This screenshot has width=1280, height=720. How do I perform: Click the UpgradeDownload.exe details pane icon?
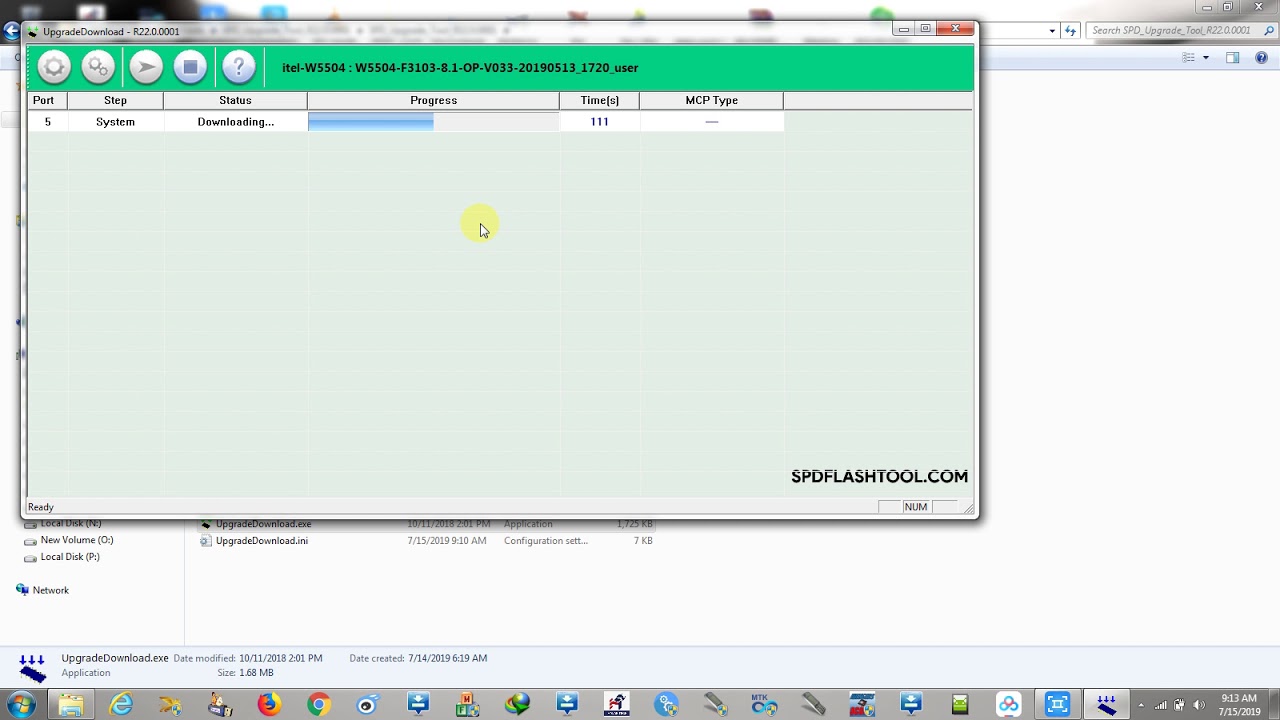[32, 667]
